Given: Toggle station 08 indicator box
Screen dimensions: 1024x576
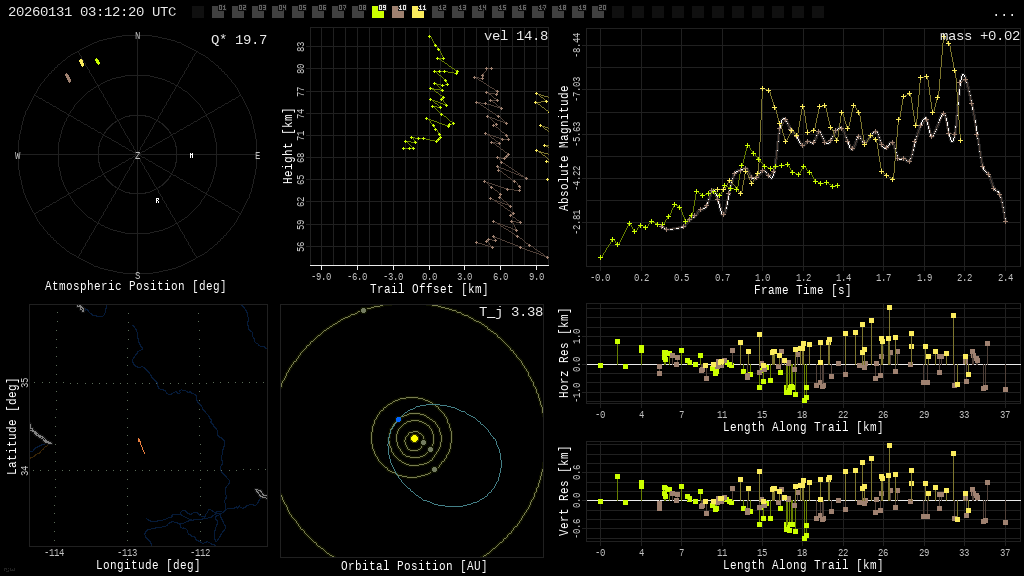Looking at the screenshot, I should tap(358, 12).
